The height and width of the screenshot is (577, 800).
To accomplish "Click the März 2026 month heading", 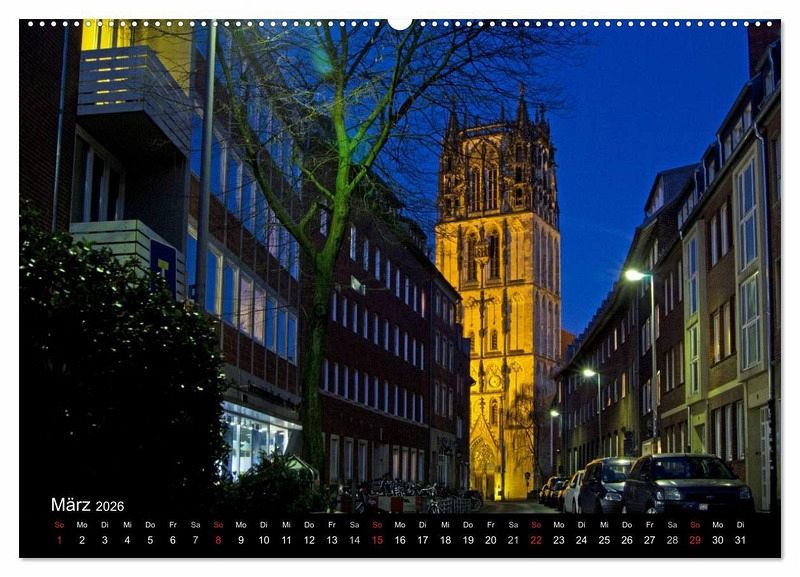I will (x=88, y=505).
